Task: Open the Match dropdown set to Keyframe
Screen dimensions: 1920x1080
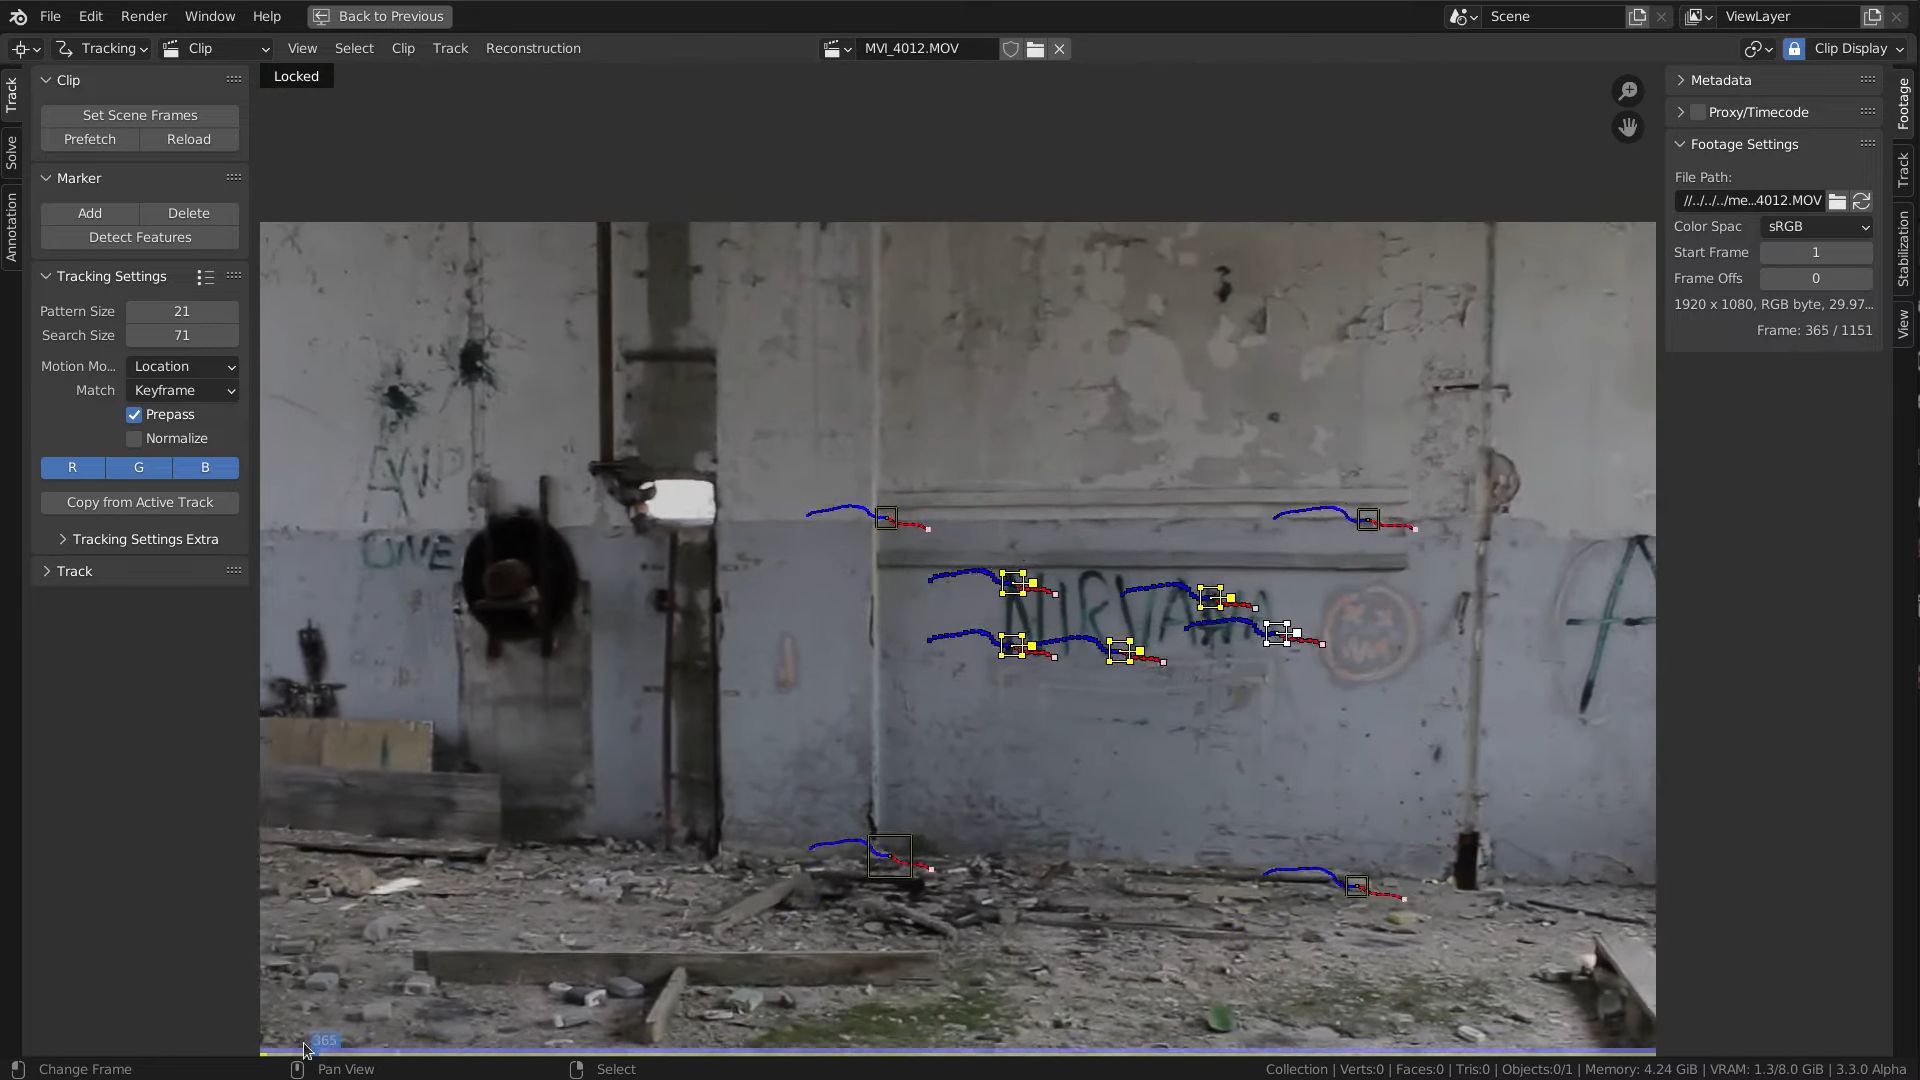Action: (x=182, y=390)
